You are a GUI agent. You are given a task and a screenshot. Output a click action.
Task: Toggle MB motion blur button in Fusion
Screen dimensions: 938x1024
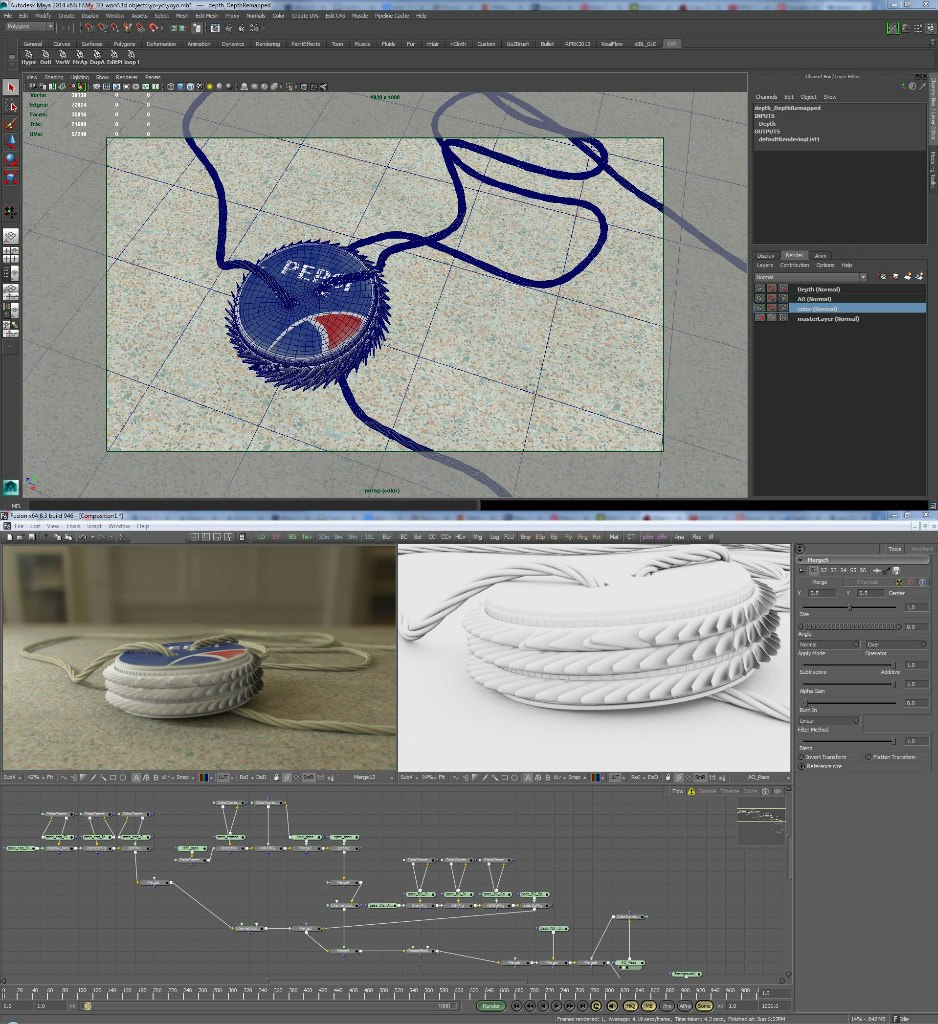(x=649, y=1006)
